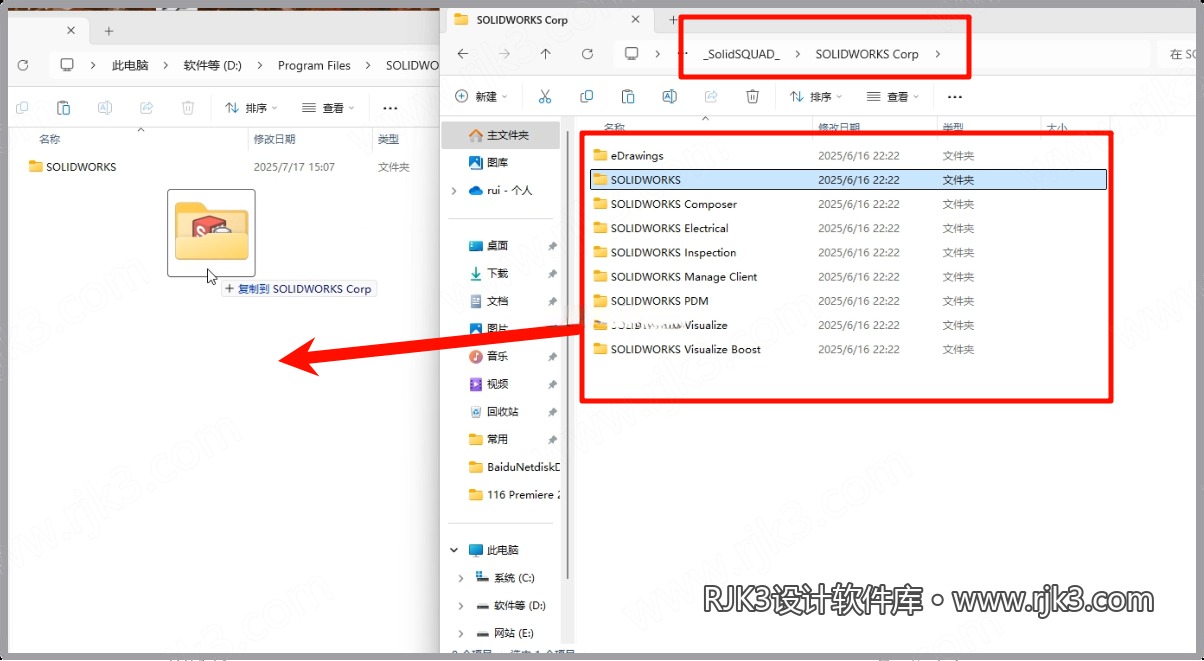Image resolution: width=1204 pixels, height=661 pixels.
Task: Click Copy icon in left window toolbar
Action: [x=22, y=108]
